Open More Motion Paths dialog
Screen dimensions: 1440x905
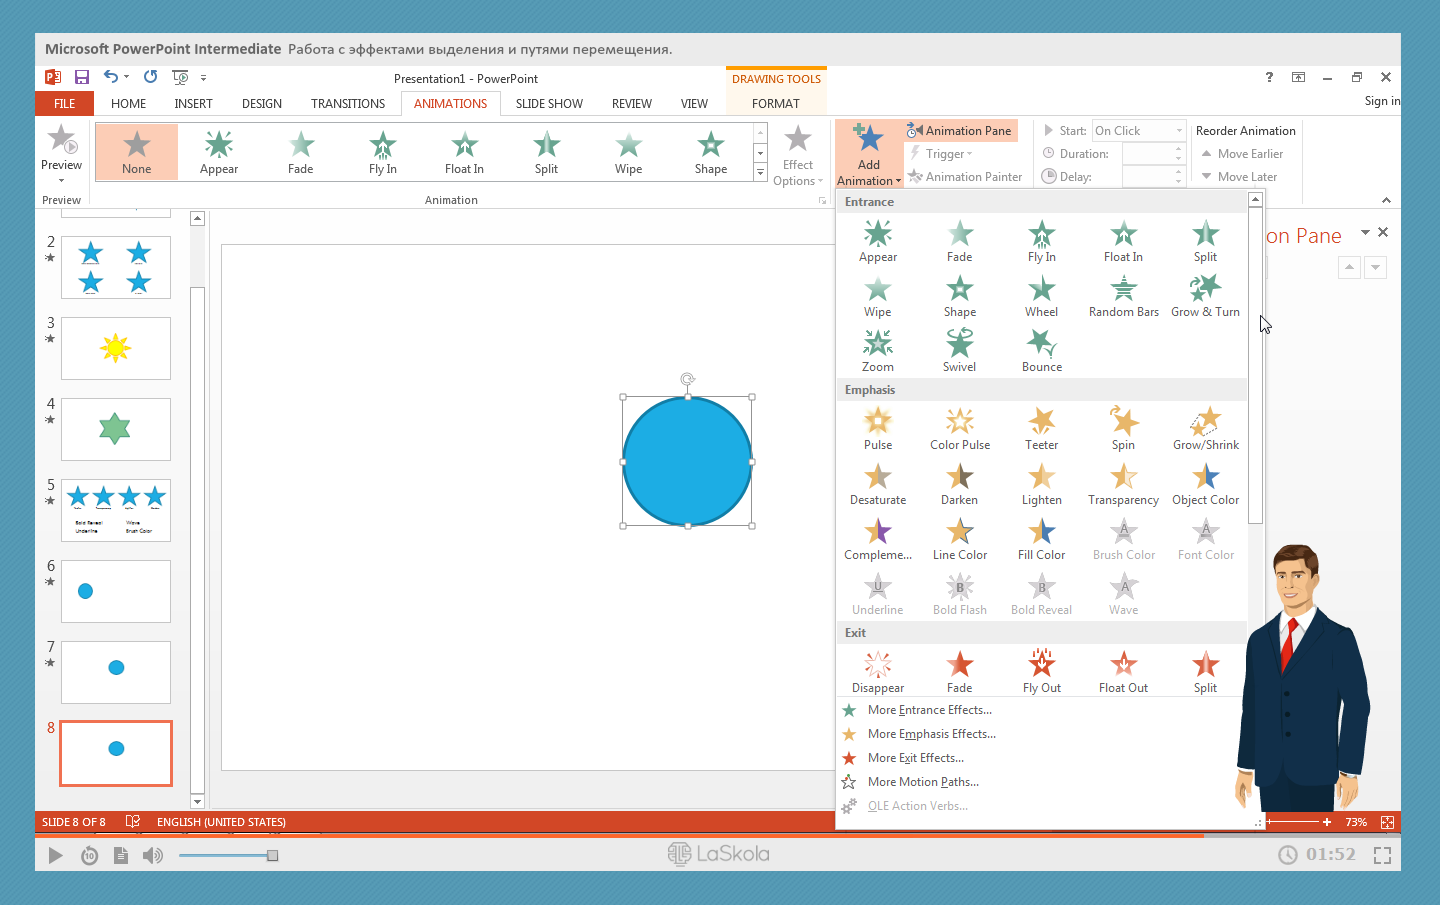922,782
